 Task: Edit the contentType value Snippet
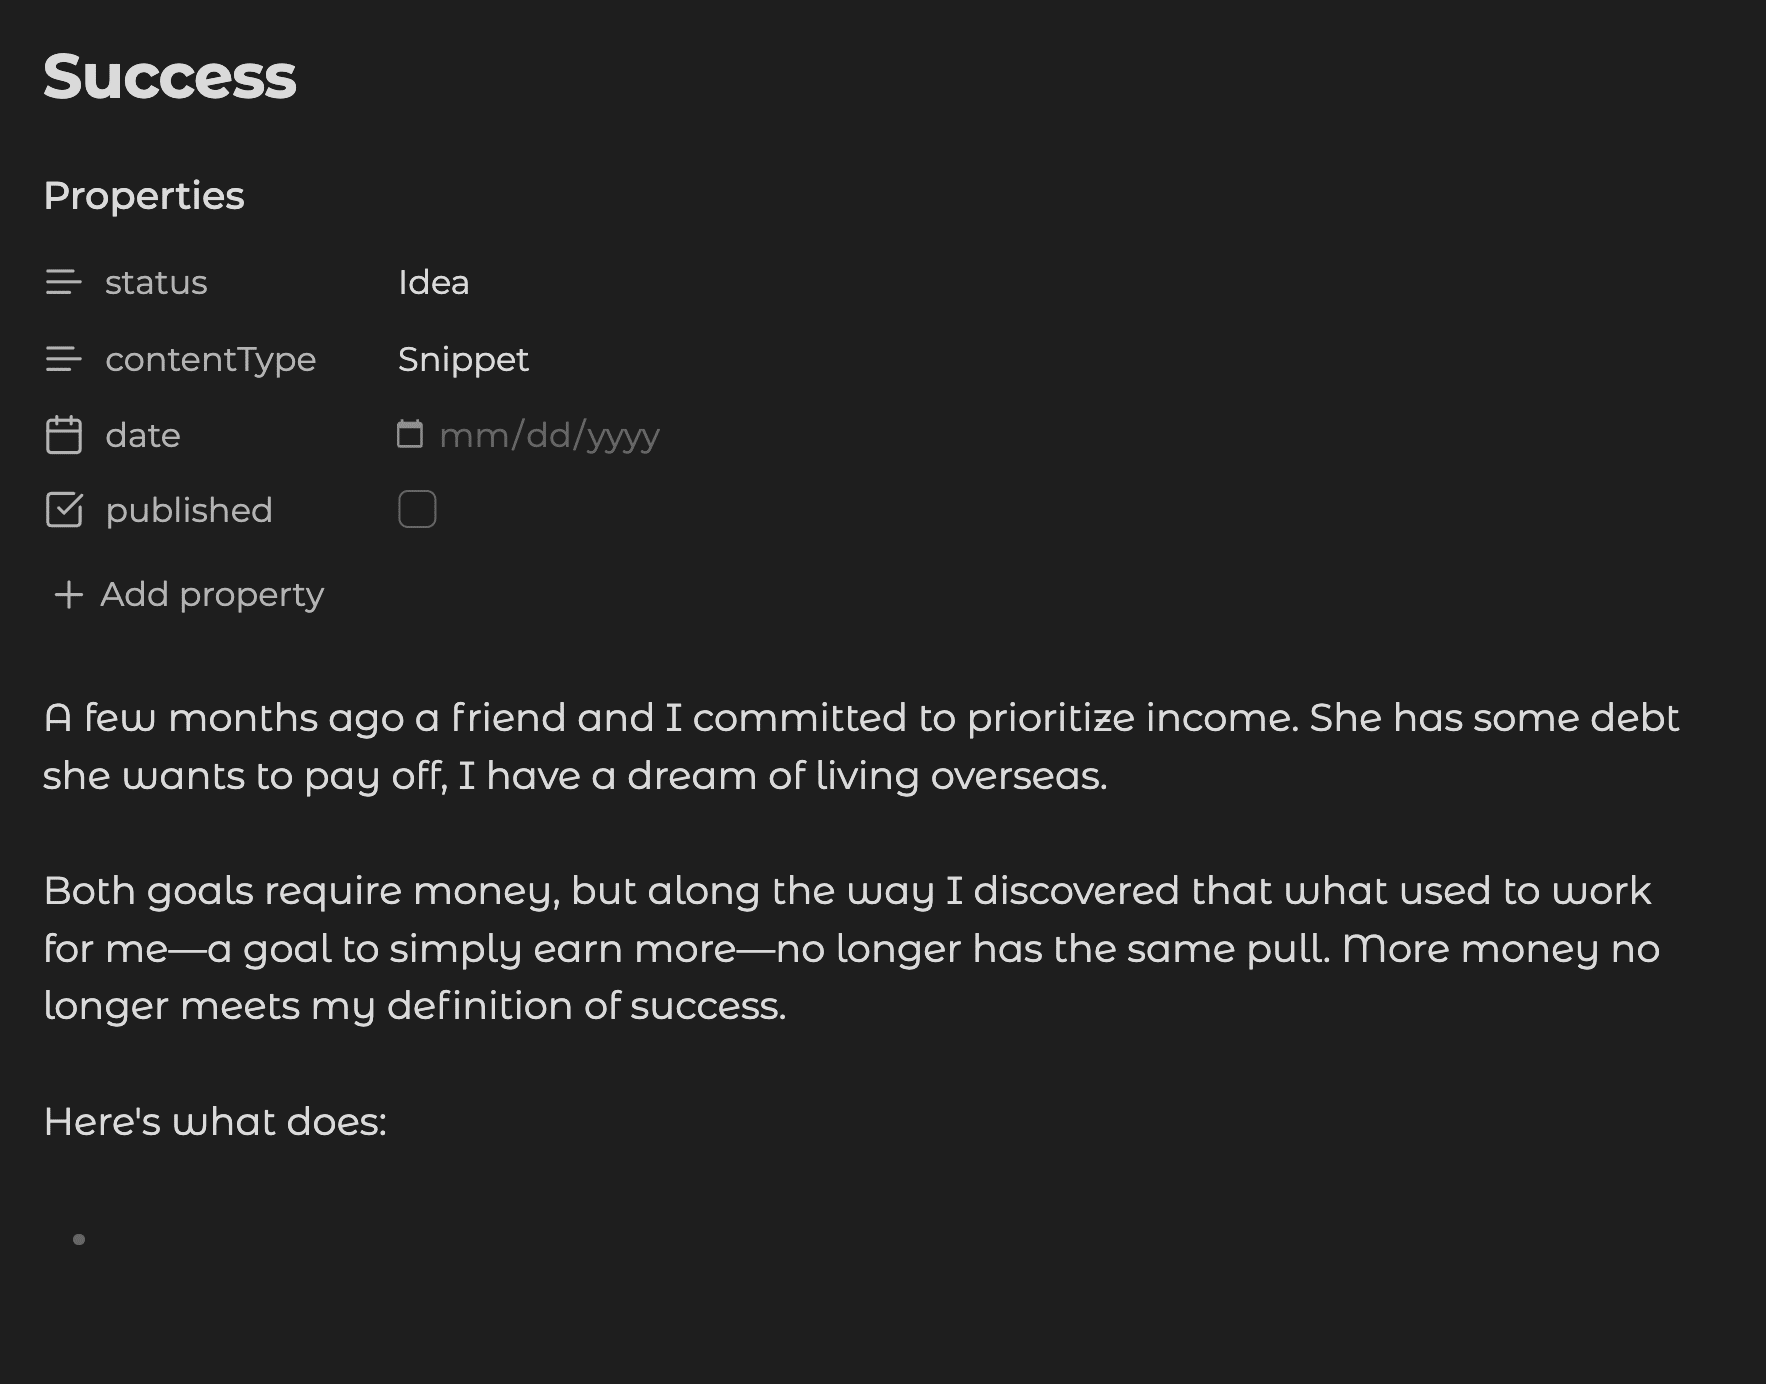point(463,359)
